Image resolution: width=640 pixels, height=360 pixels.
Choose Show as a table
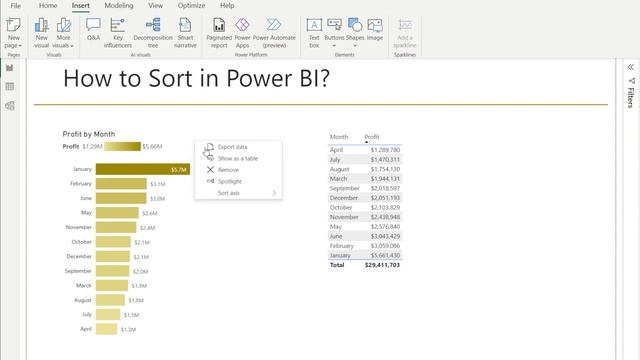[238, 158]
